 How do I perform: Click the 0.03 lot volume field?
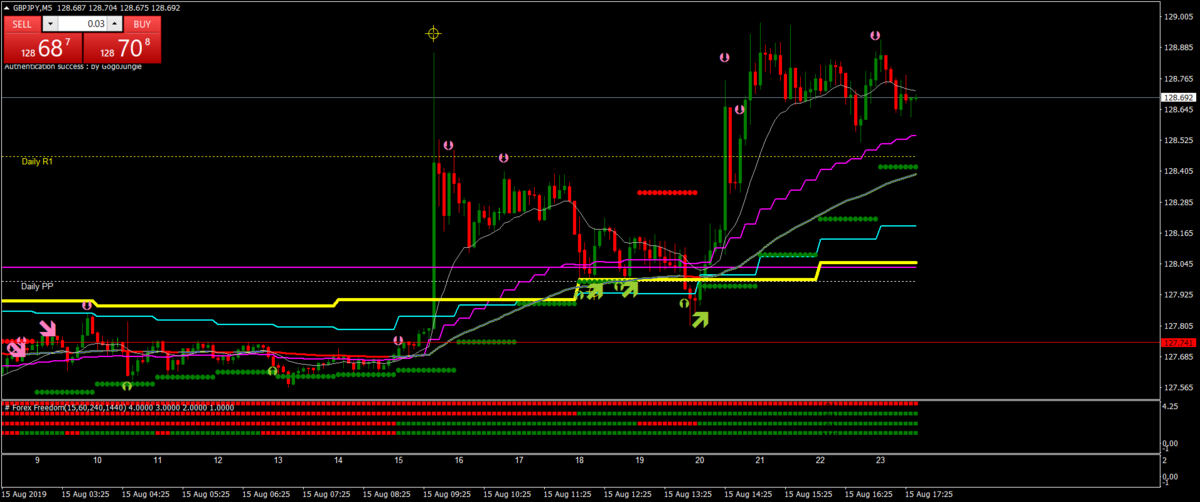[x=84, y=23]
